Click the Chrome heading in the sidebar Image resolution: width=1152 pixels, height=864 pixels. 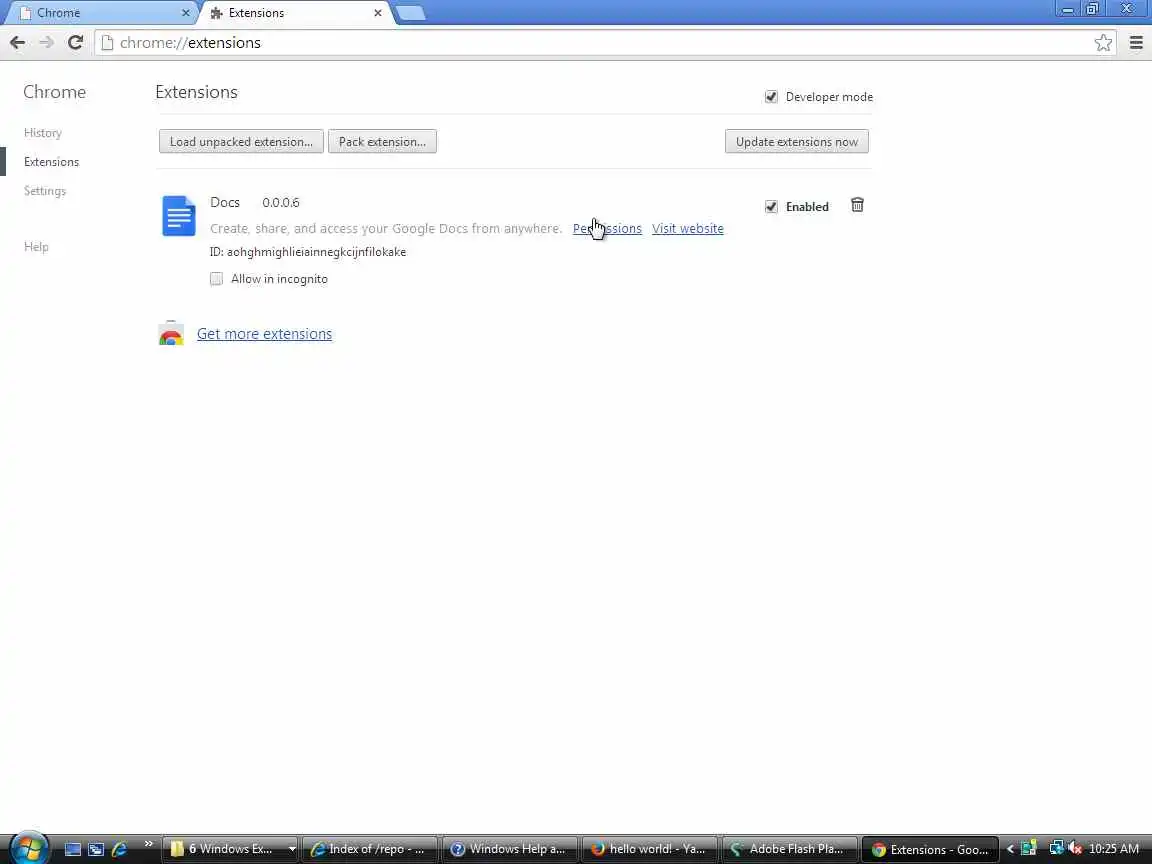pos(54,92)
